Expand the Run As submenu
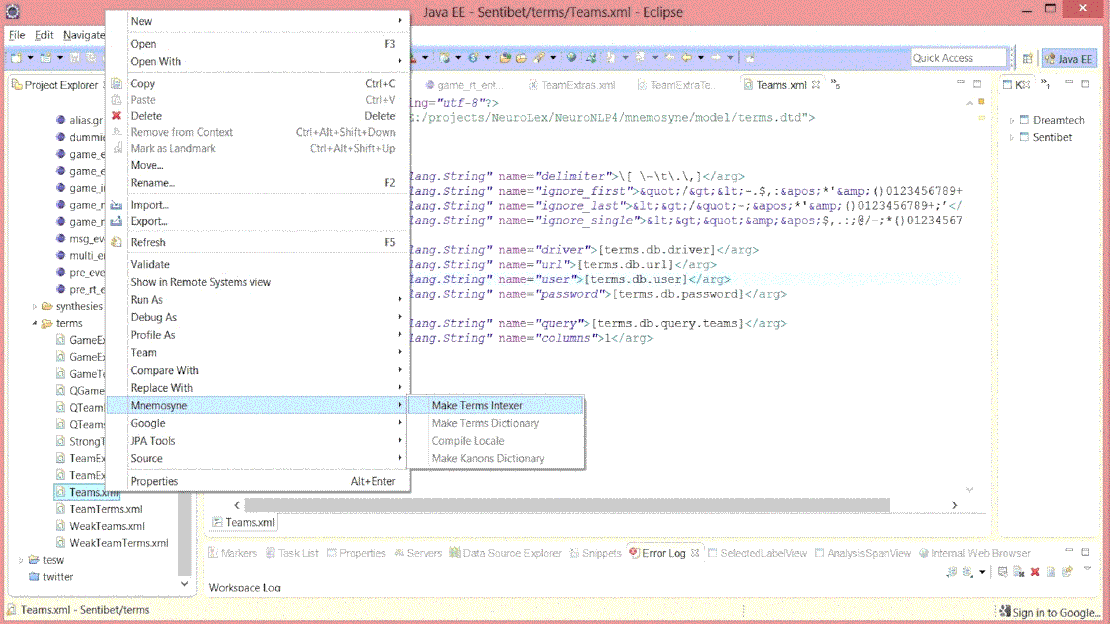 click(x=258, y=300)
